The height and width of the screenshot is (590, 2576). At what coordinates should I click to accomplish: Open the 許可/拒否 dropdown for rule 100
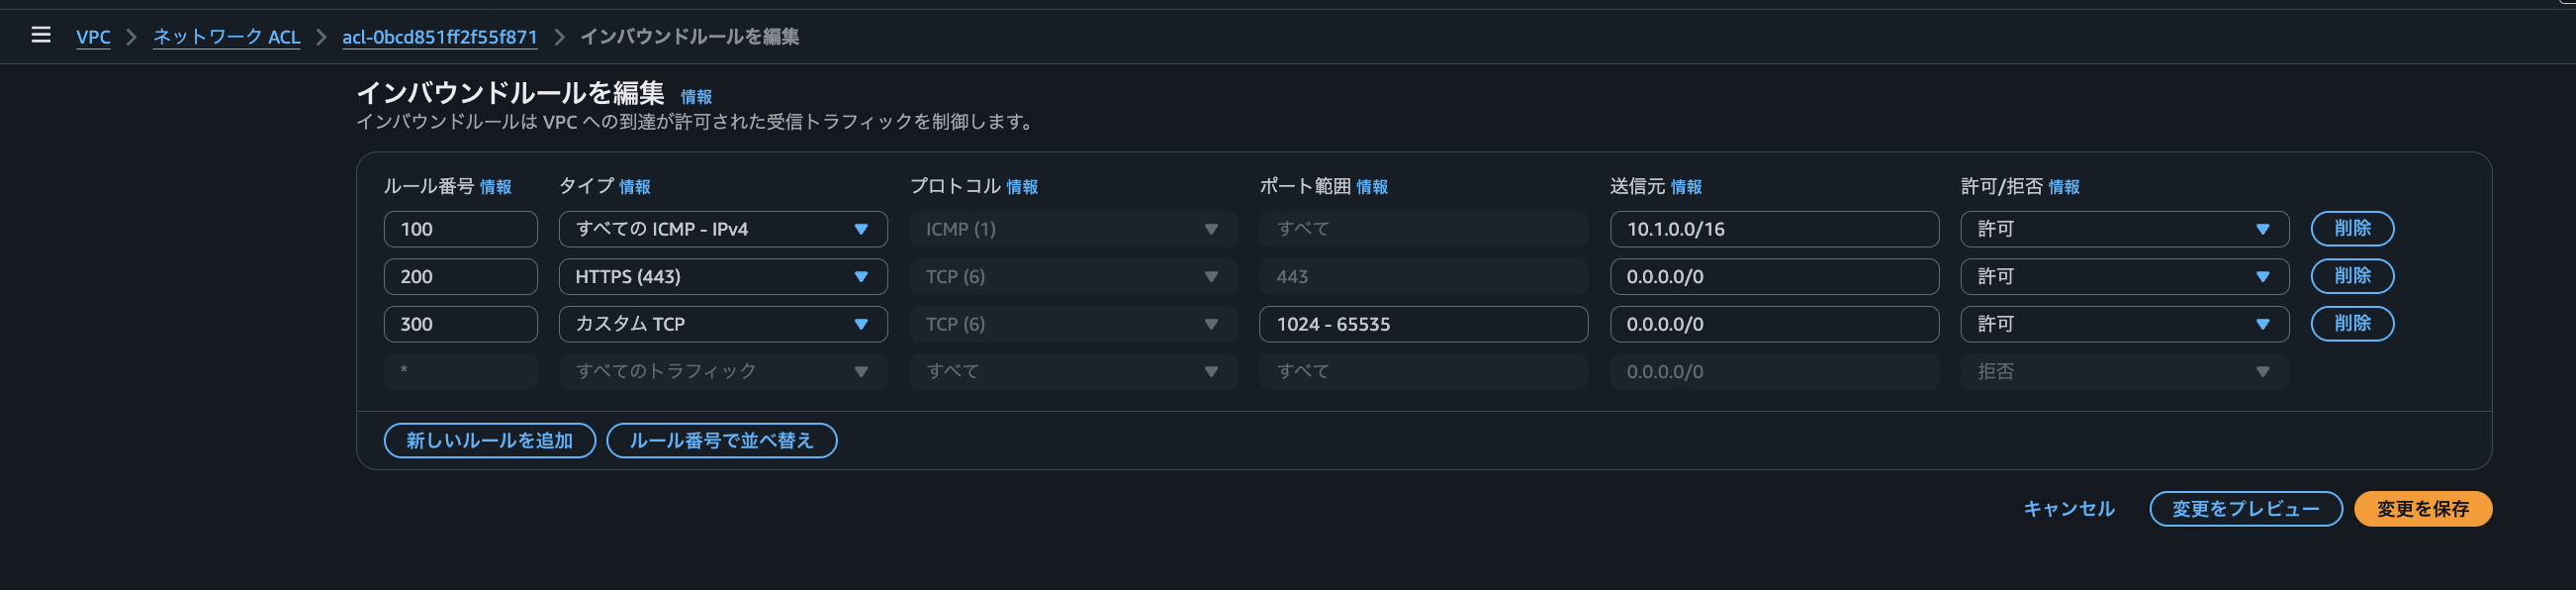[2123, 228]
